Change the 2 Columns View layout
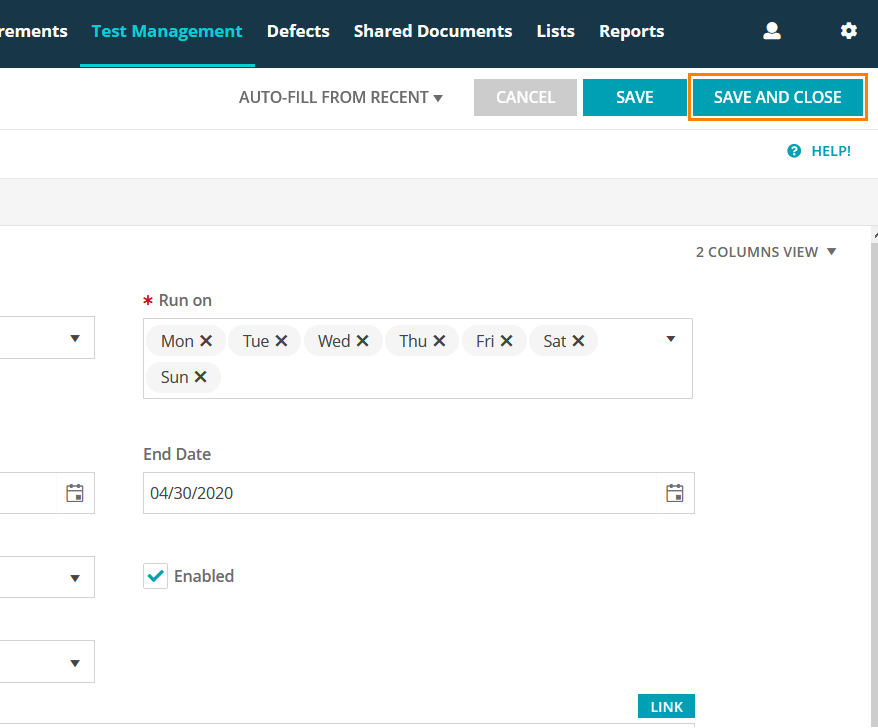The image size is (878, 728). (x=766, y=252)
